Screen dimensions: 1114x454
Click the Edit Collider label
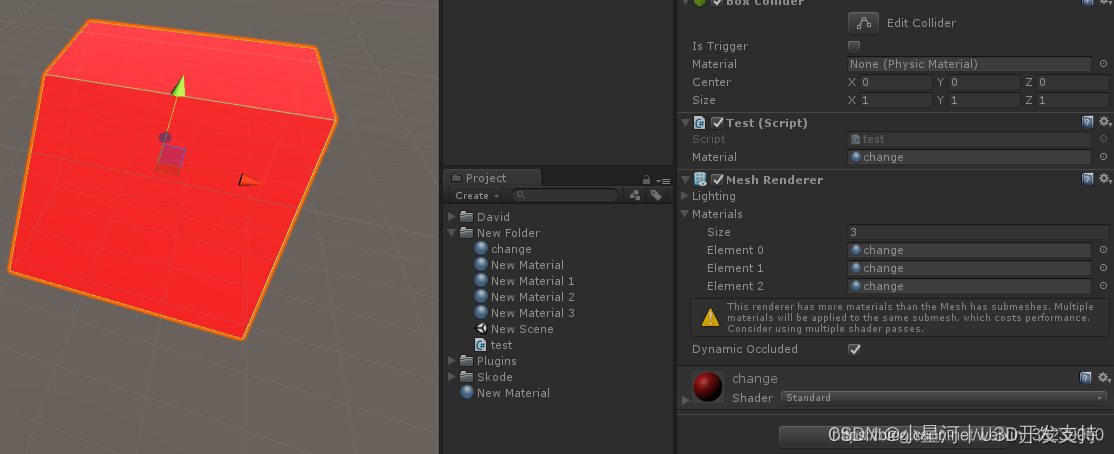coord(921,23)
